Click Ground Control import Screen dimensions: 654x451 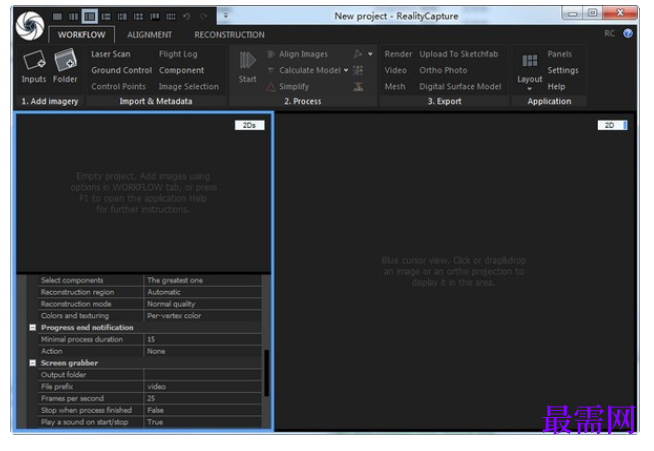121,70
